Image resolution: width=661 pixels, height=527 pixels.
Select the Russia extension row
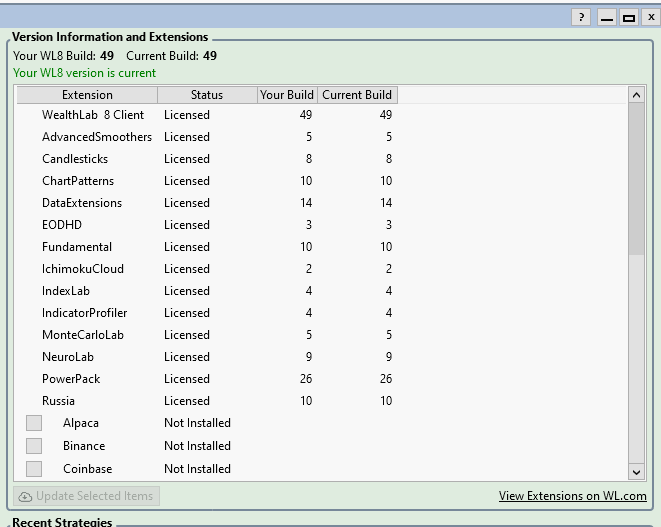[x=207, y=401]
